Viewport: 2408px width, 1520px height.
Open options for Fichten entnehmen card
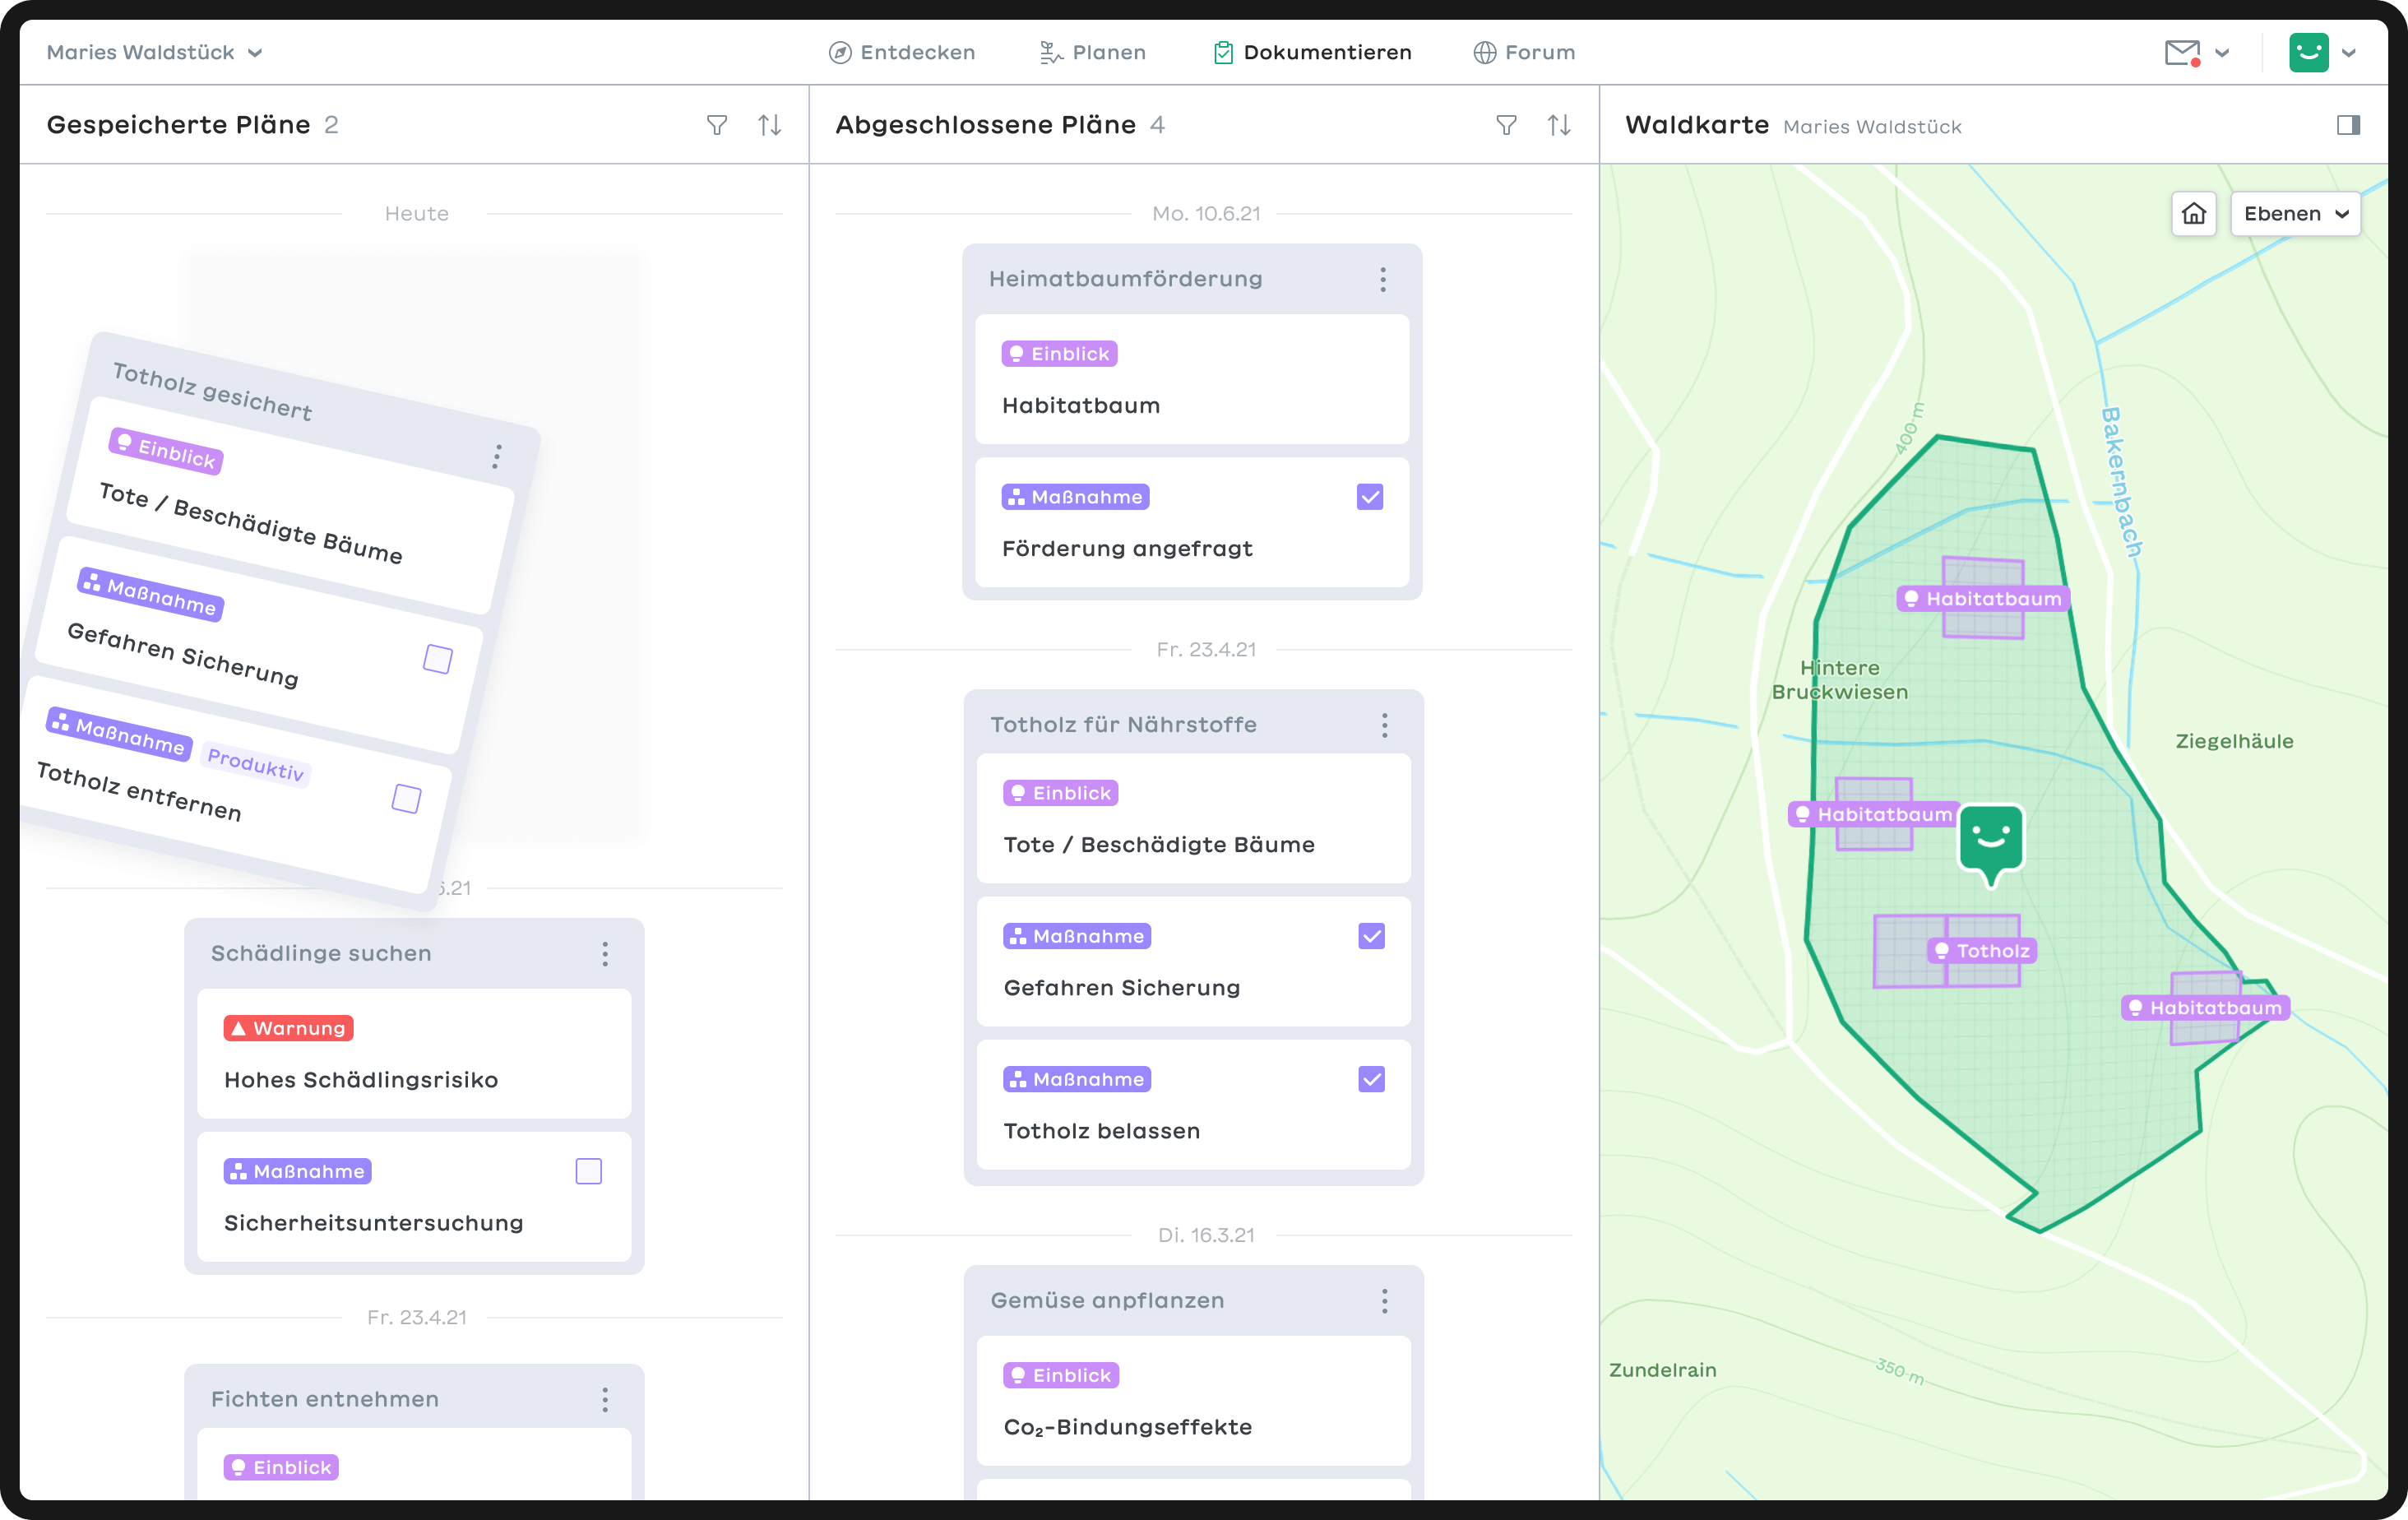[x=605, y=1400]
